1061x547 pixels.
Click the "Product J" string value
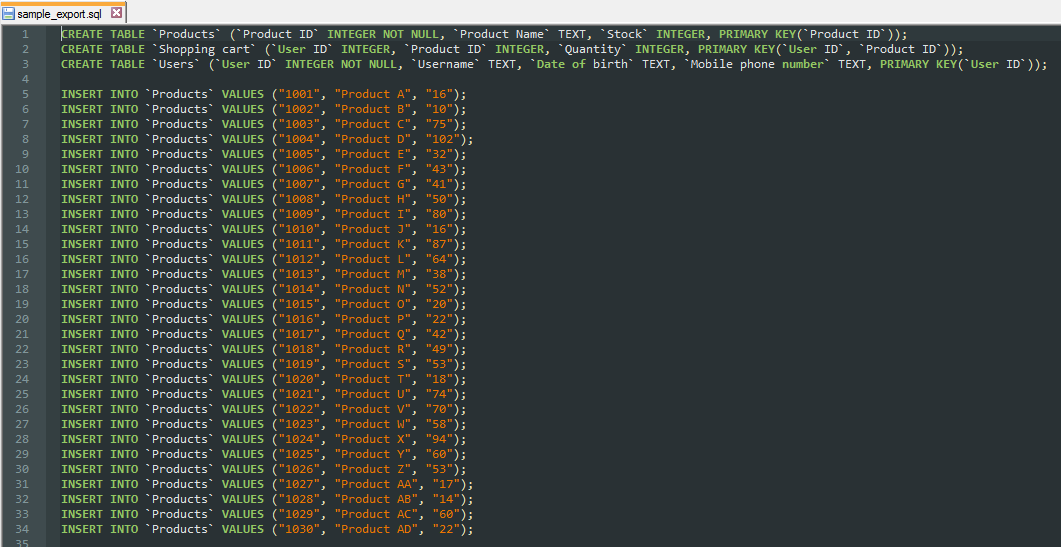tap(373, 229)
